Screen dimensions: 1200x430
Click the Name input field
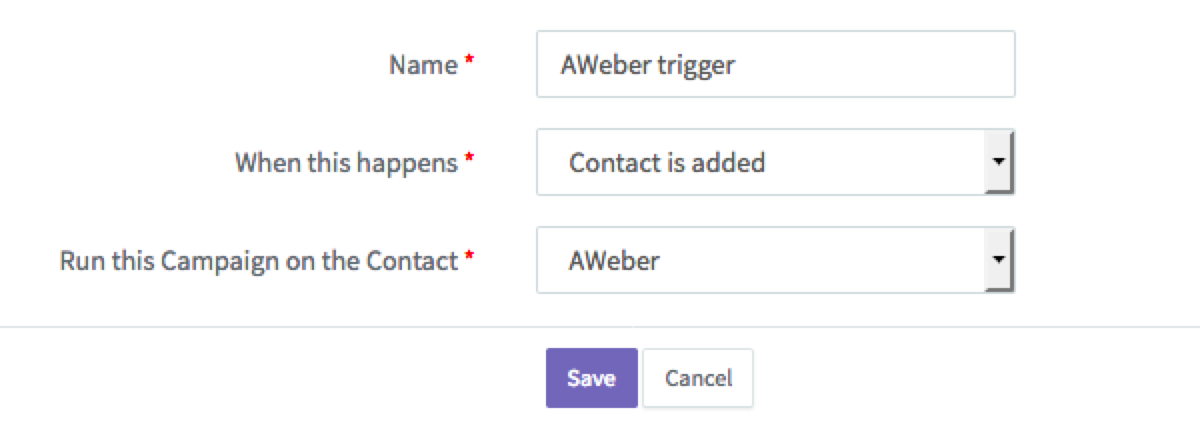click(775, 65)
